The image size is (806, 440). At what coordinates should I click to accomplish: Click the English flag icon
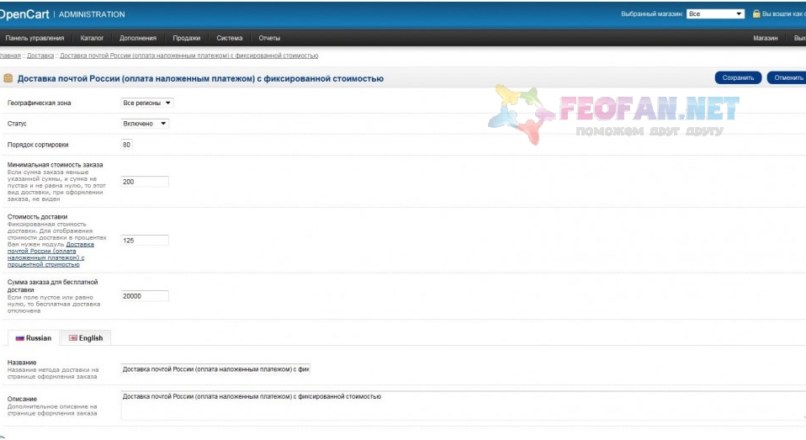point(73,338)
